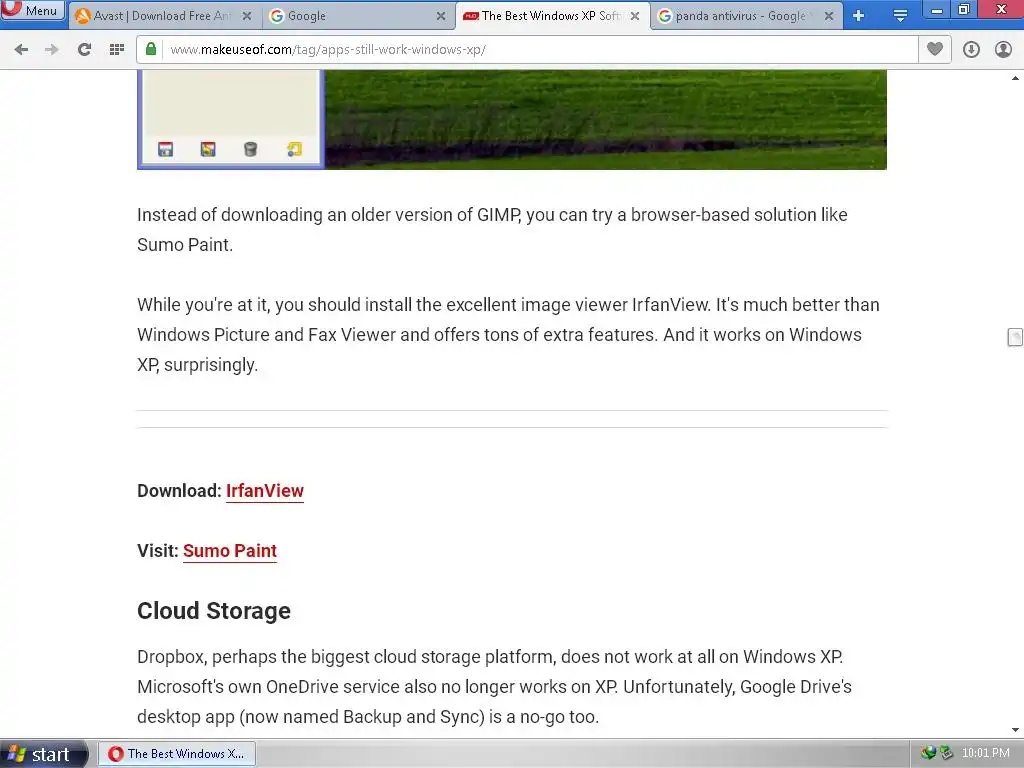This screenshot has height=768, width=1024.
Task: Click the green padlock security badge
Action: (x=151, y=49)
